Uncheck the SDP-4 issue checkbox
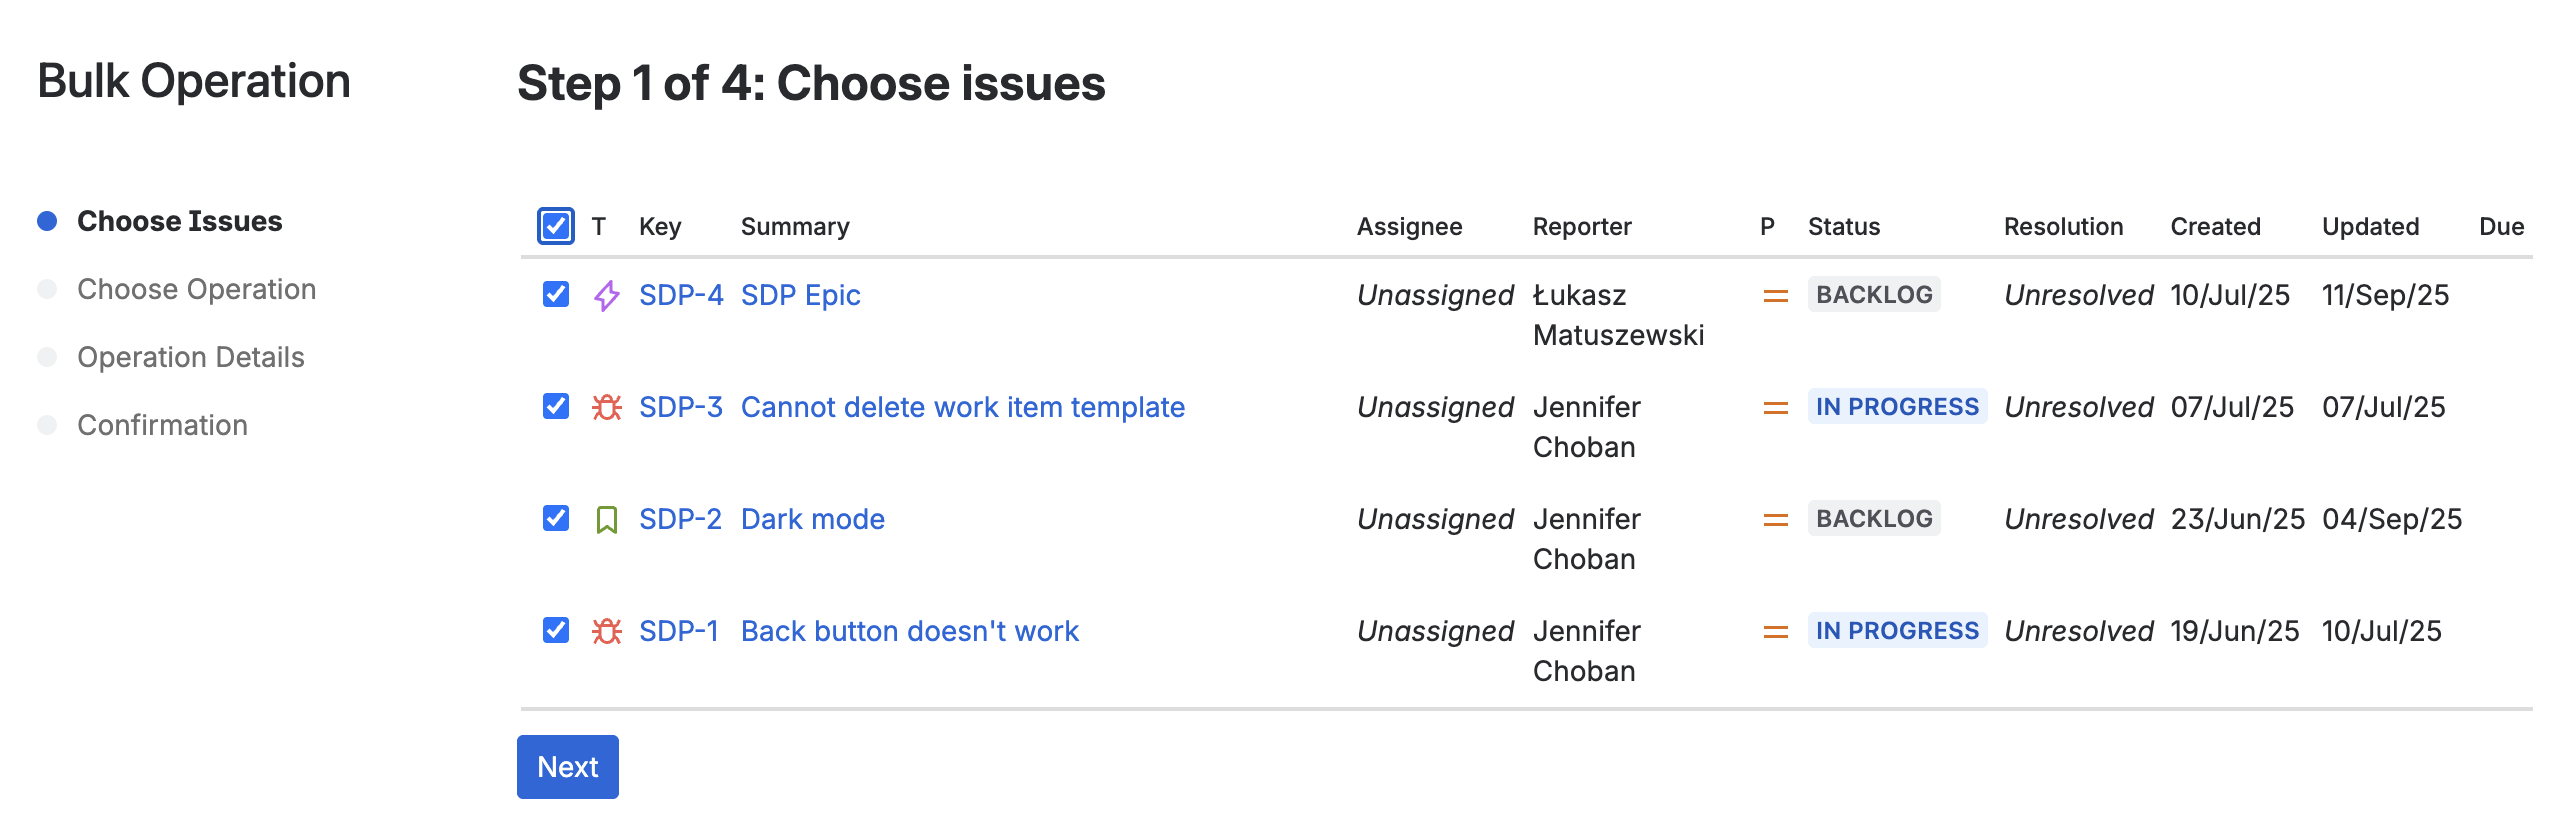This screenshot has height=833, width=2573. coord(556,294)
